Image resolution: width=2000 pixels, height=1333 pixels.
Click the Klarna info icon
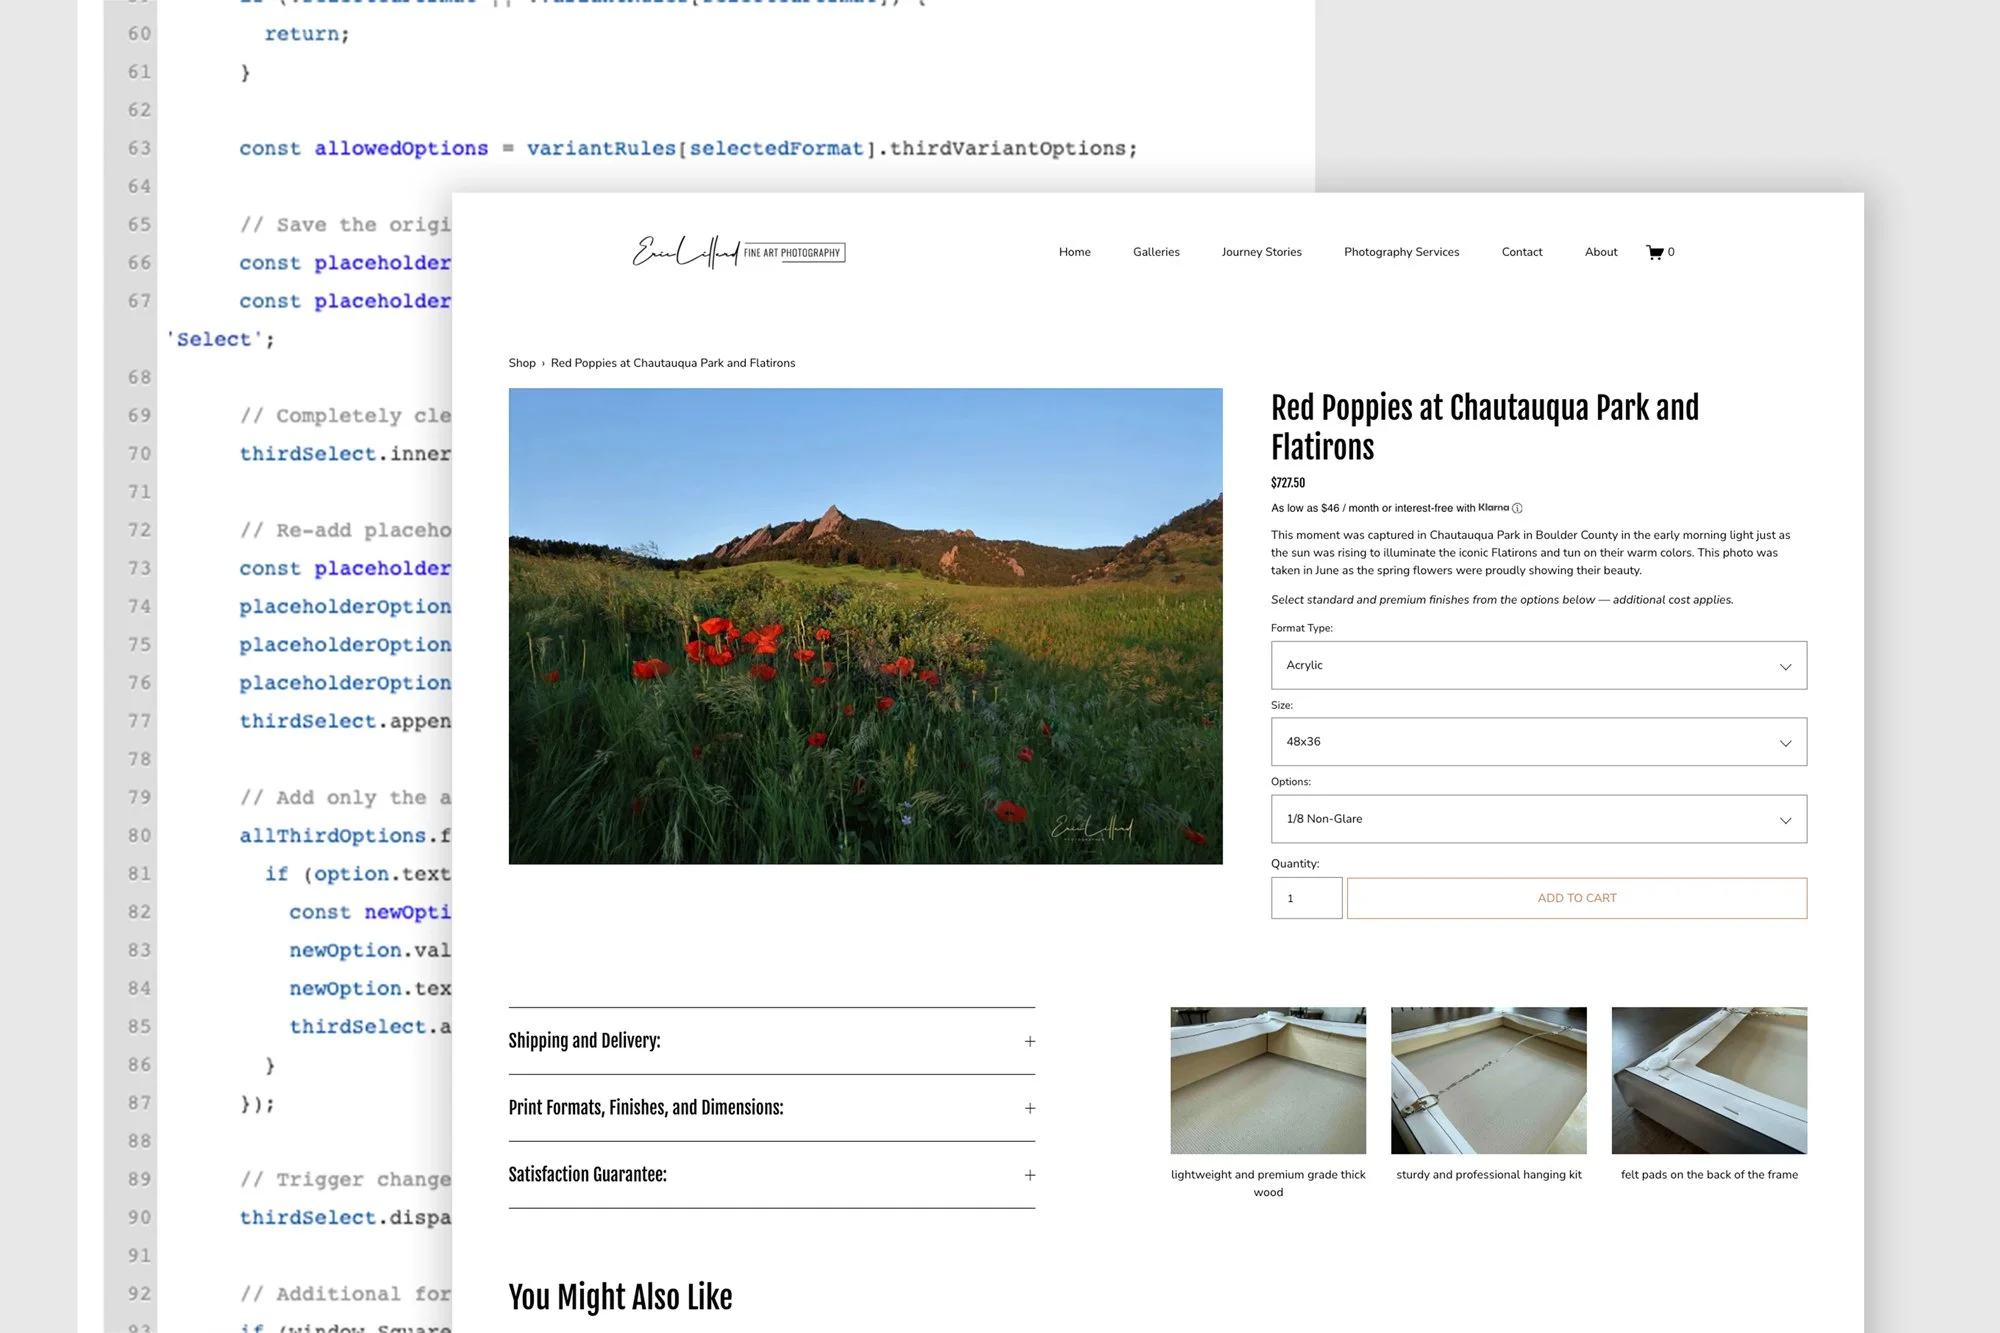pyautogui.click(x=1516, y=508)
